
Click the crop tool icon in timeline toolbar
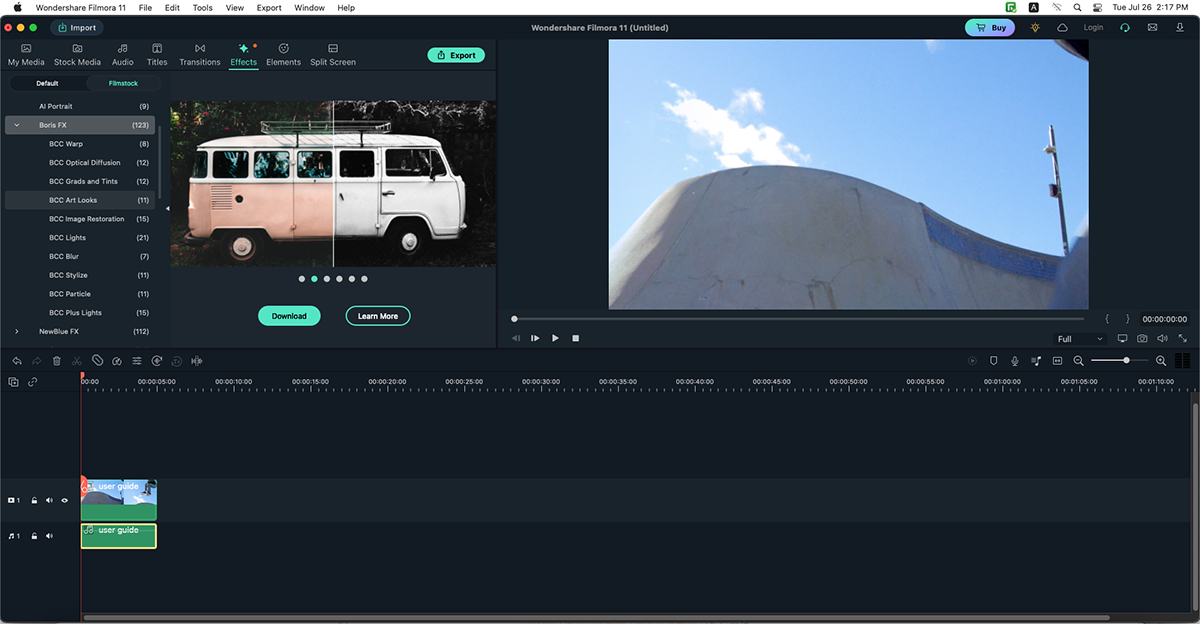click(97, 360)
